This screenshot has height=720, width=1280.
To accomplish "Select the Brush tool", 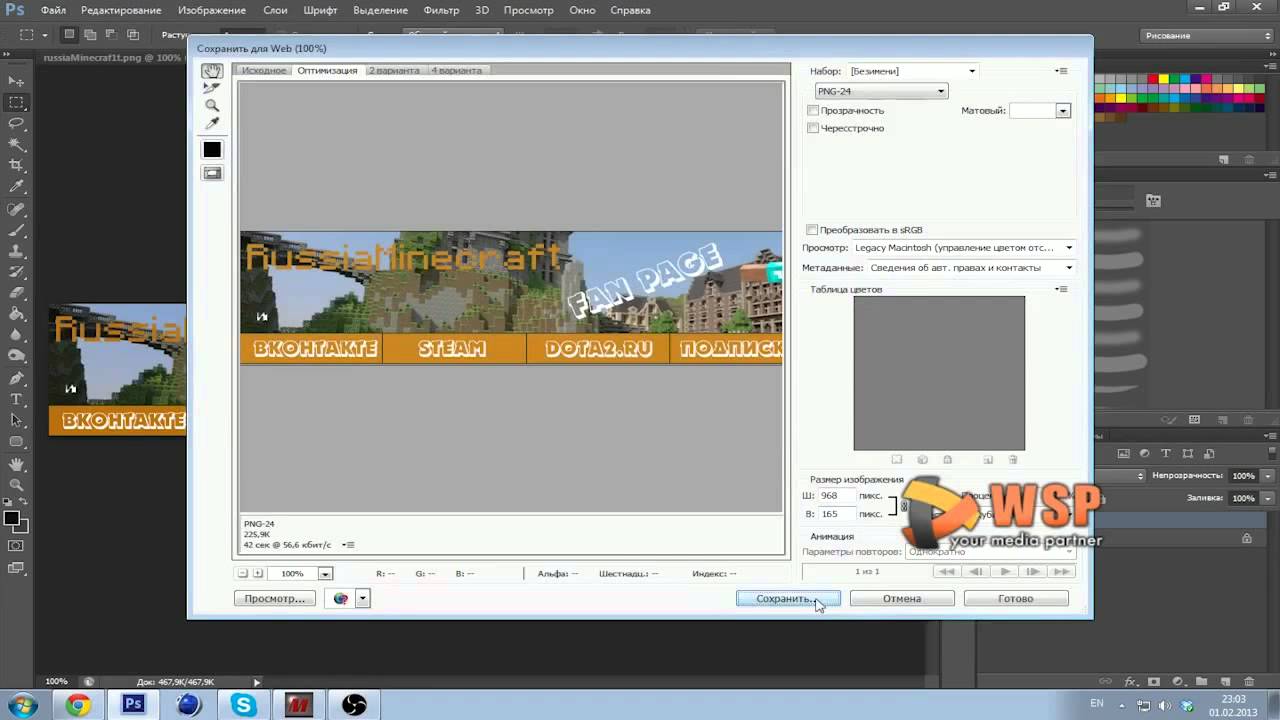I will [16, 230].
